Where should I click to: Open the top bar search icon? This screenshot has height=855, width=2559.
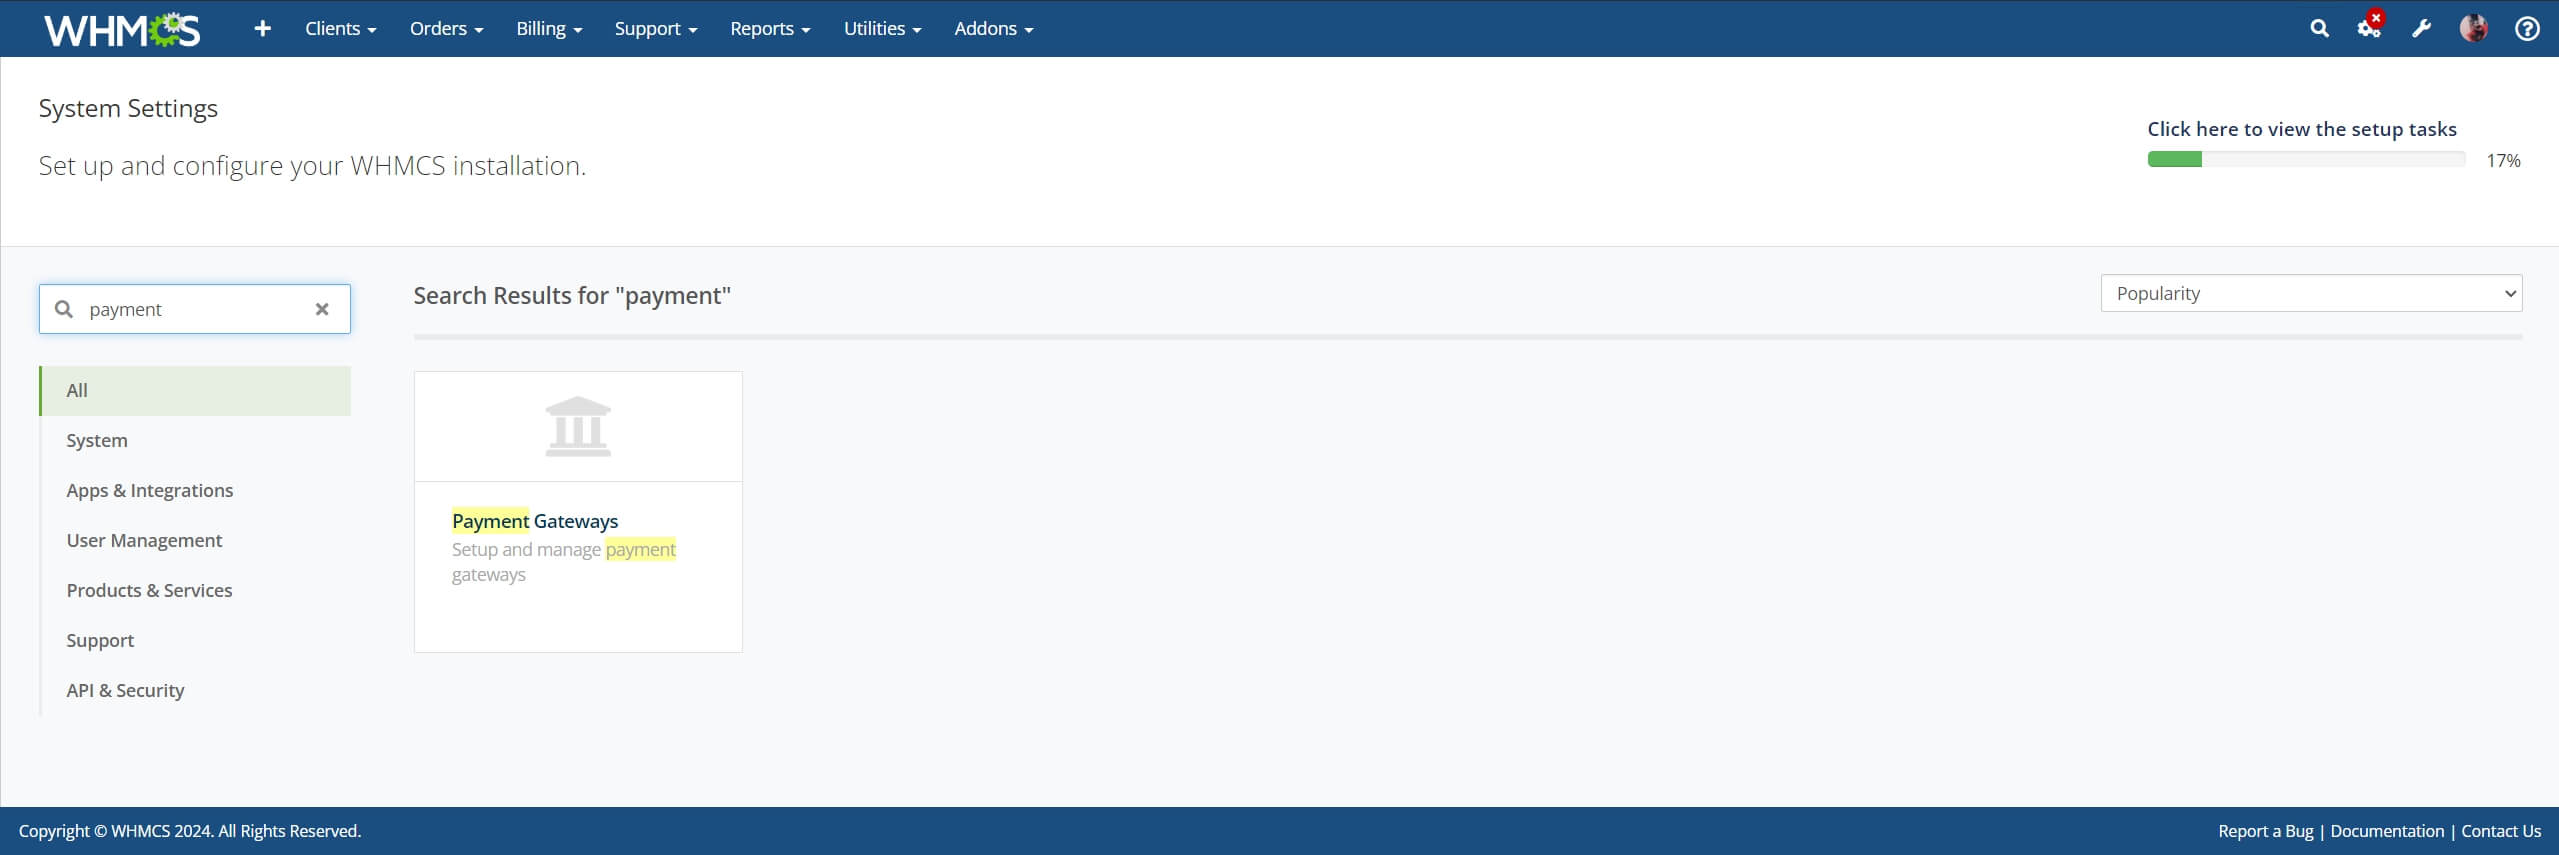tap(2319, 29)
